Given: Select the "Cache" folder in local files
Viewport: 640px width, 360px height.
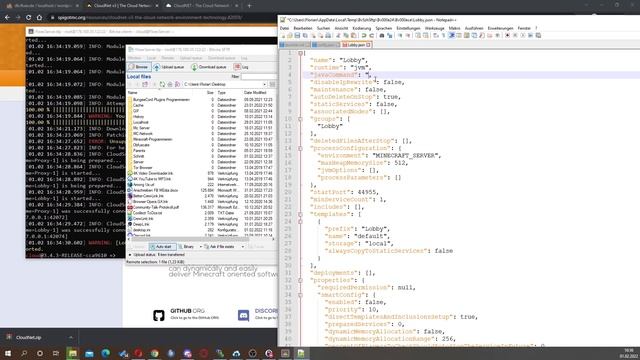Looking at the screenshot, I should [x=138, y=105].
